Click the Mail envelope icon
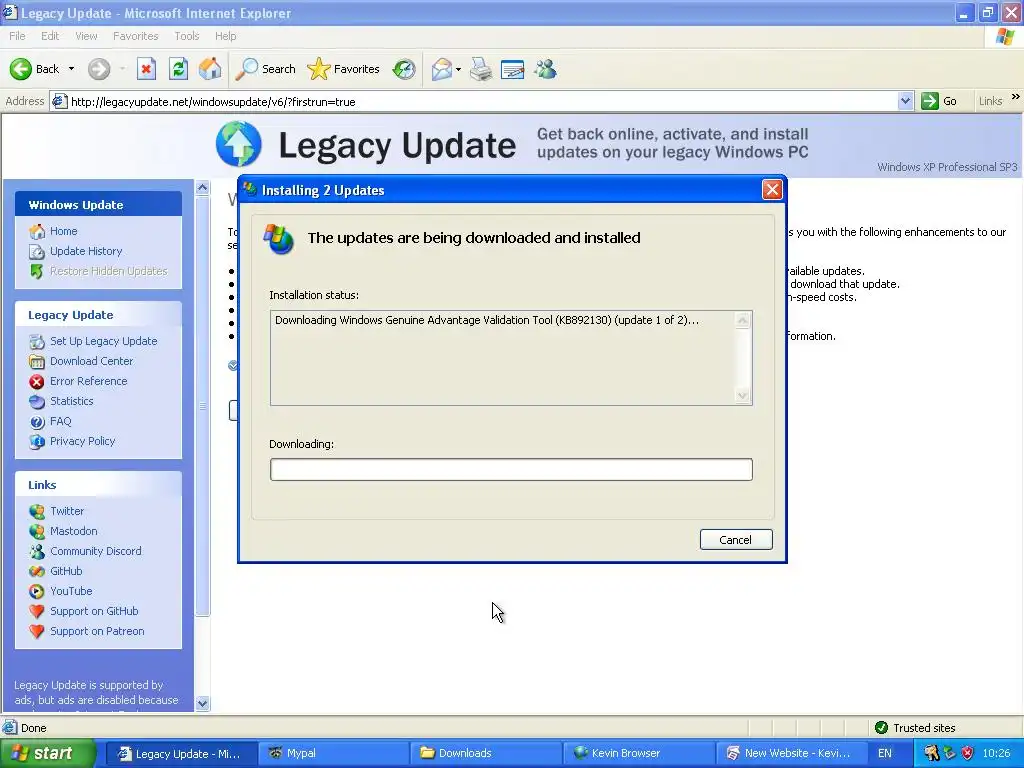The height and width of the screenshot is (768, 1024). click(442, 69)
